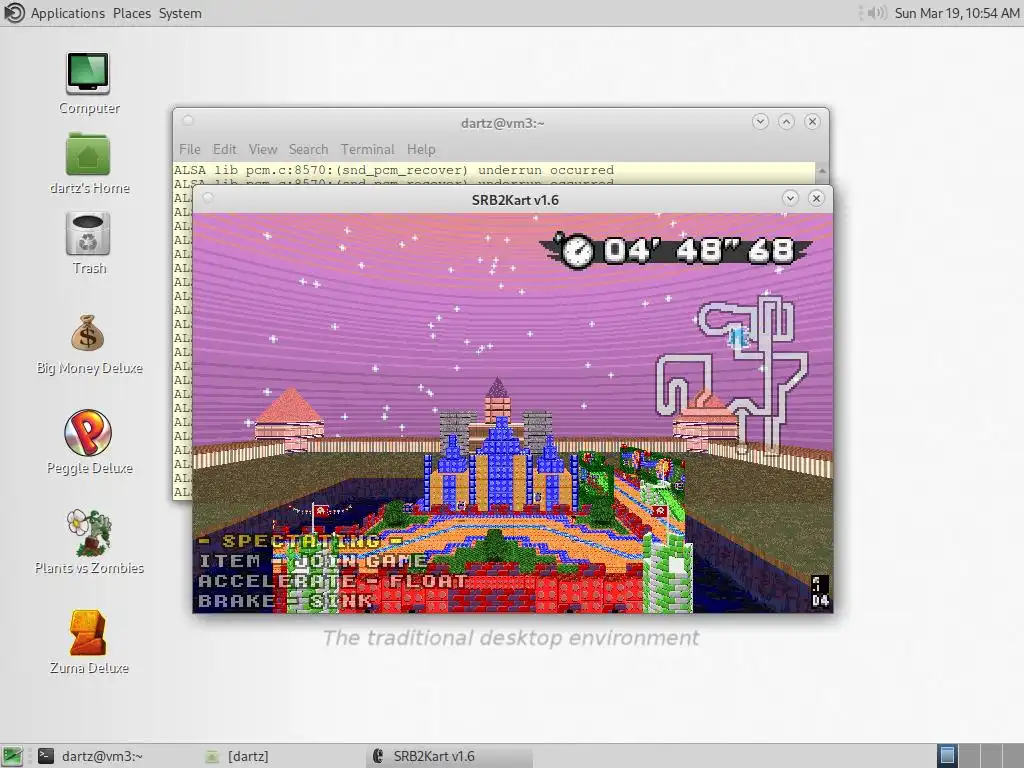Switch to dartz@vm3:~ taskbar entry
Viewport: 1024px width, 768px height.
pyautogui.click(x=90, y=756)
